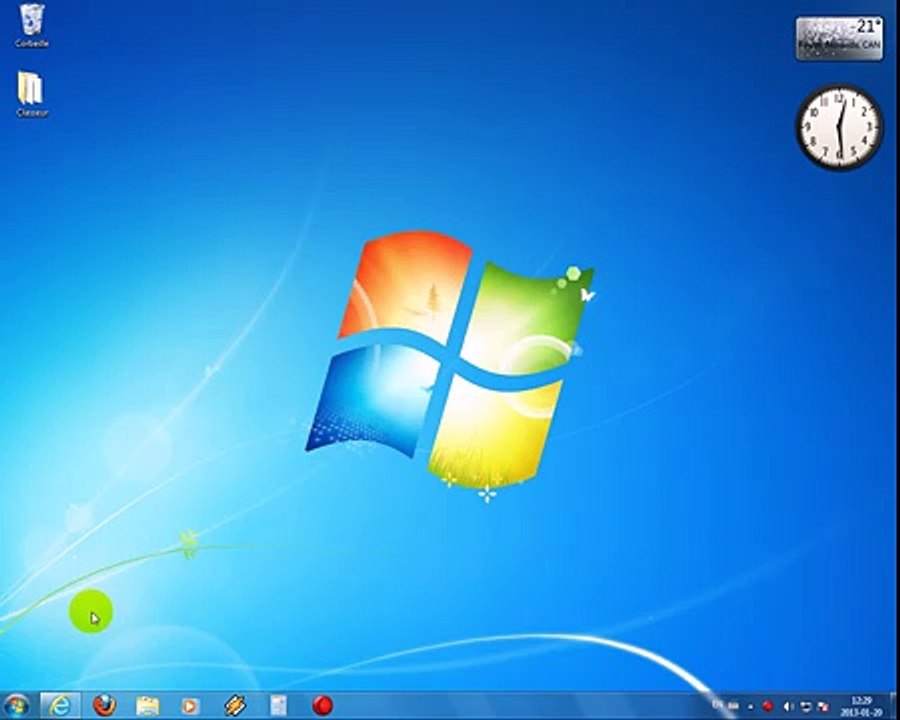Viewport: 900px width, 720px height.
Task: Launch Internet Explorer from the taskbar
Action: pos(60,706)
